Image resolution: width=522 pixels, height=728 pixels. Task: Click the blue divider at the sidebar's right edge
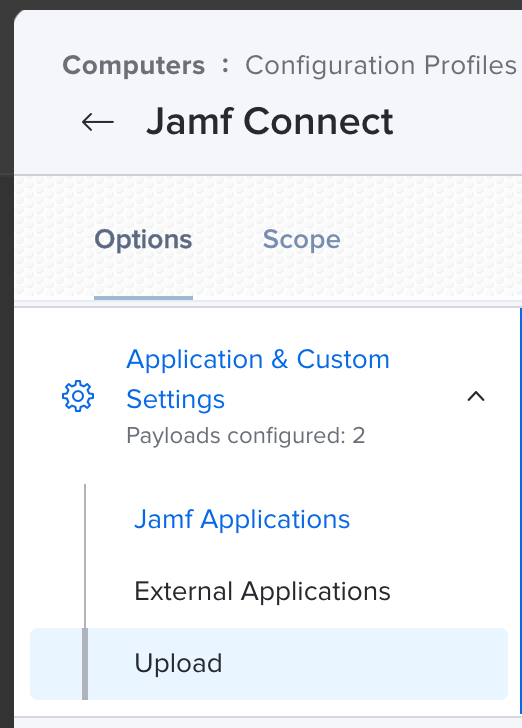click(x=521, y=511)
